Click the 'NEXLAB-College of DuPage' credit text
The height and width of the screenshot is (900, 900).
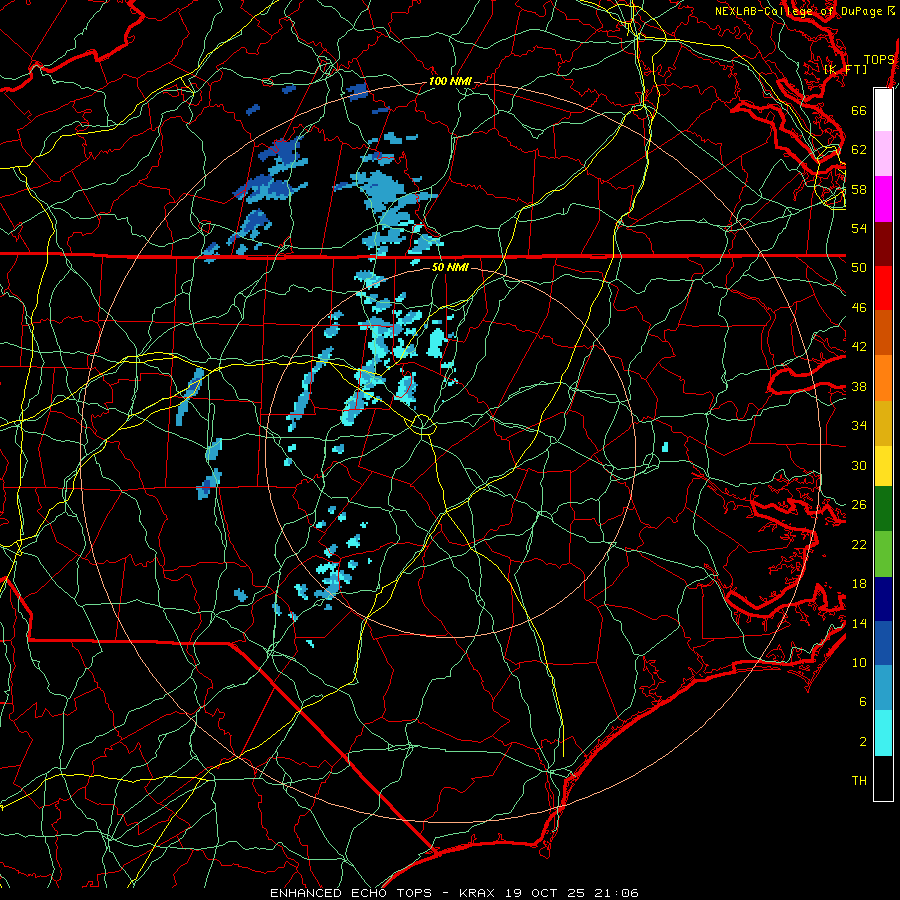(x=798, y=11)
